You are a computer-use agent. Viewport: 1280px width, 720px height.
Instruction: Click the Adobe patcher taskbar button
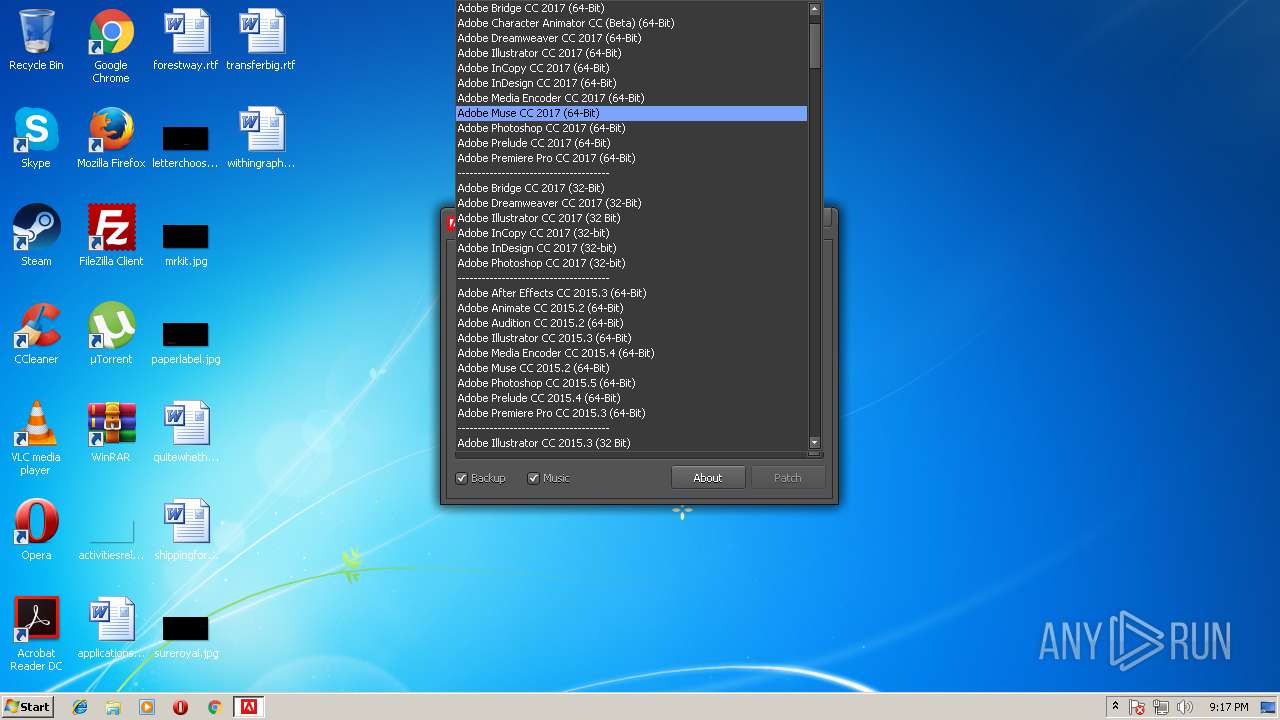point(248,707)
